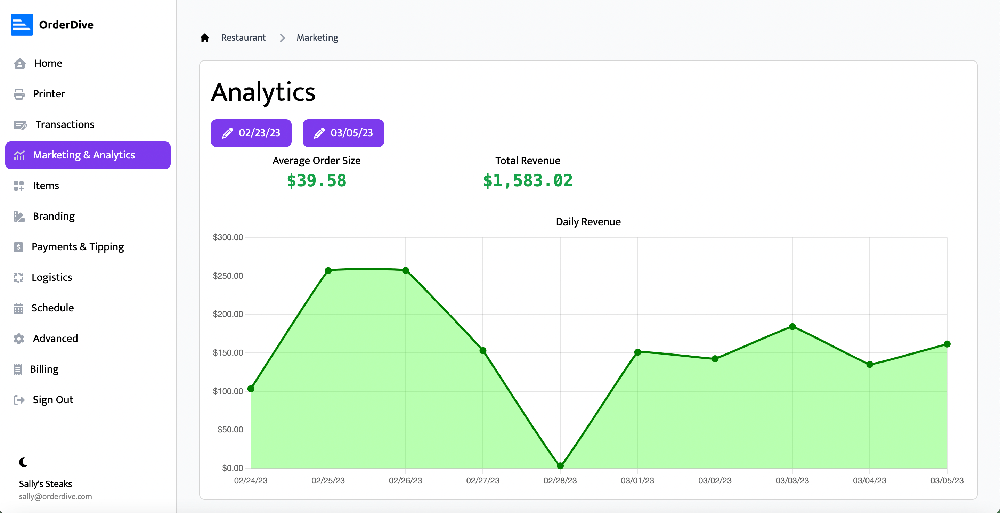Image resolution: width=1000 pixels, height=513 pixels.
Task: Open Payments & Tipping settings
Action: (x=88, y=247)
